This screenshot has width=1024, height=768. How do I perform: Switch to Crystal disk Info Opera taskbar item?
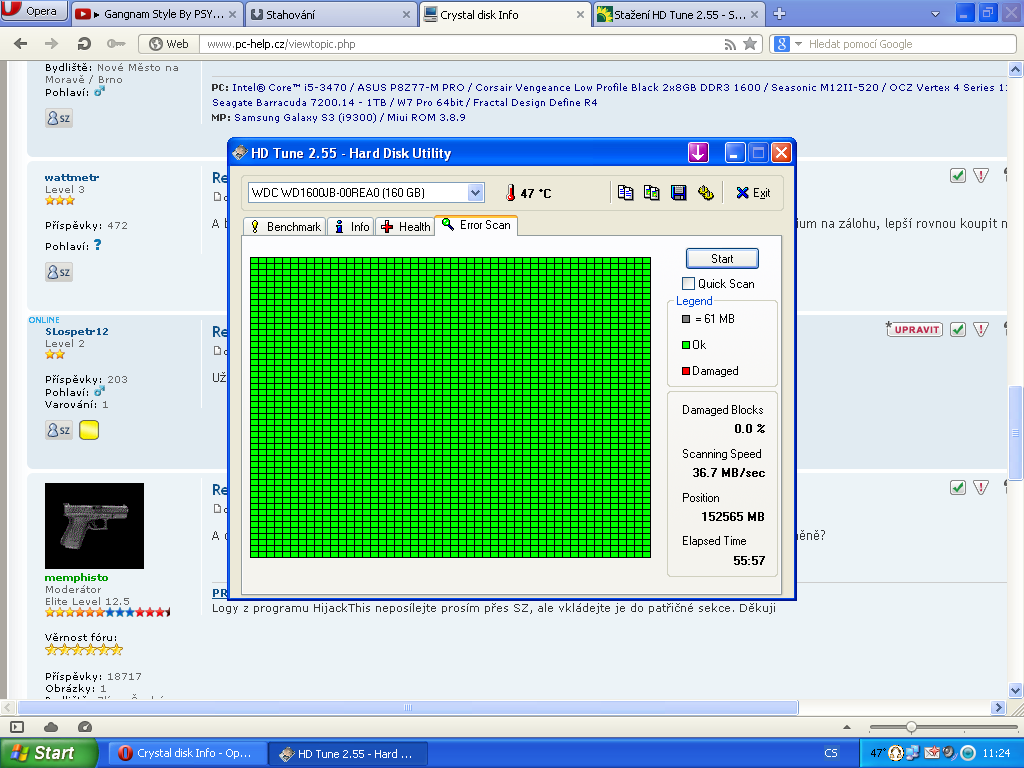pos(187,753)
